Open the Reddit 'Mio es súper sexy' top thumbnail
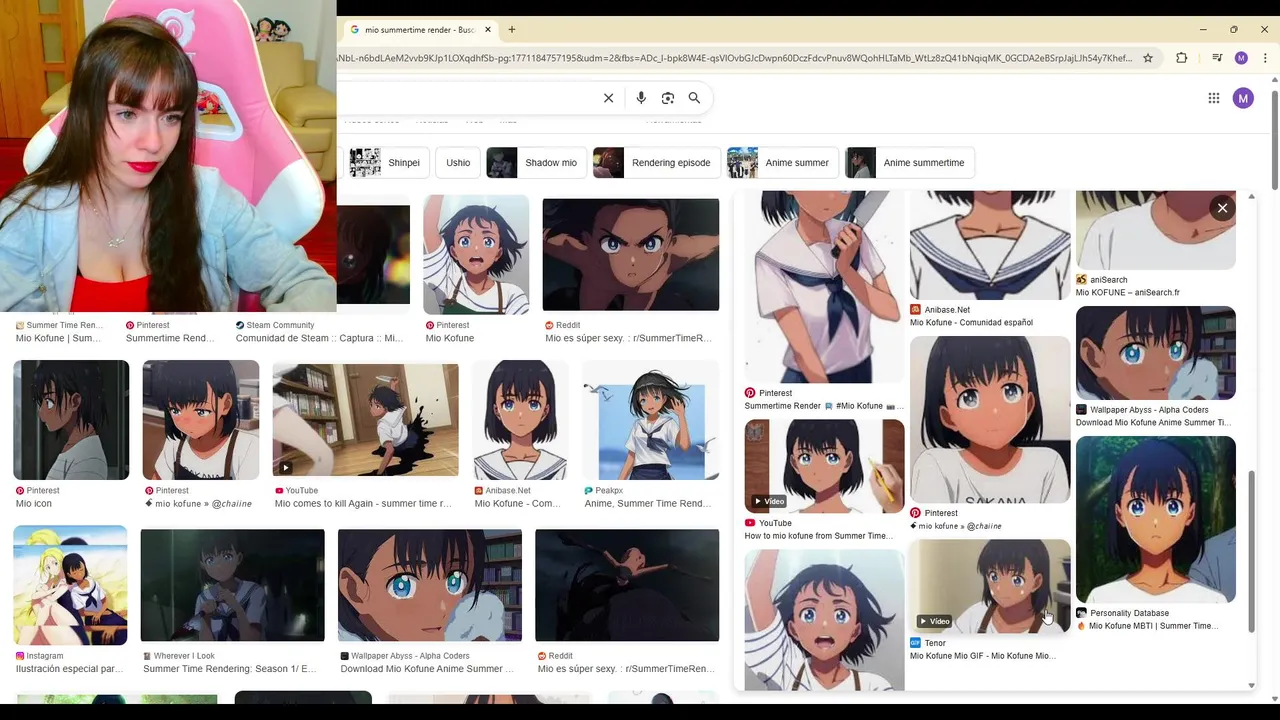This screenshot has width=1280, height=720. pyautogui.click(x=631, y=254)
